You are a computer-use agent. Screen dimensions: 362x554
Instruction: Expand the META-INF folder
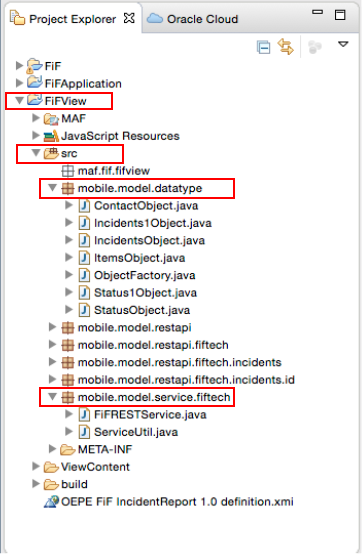52,449
